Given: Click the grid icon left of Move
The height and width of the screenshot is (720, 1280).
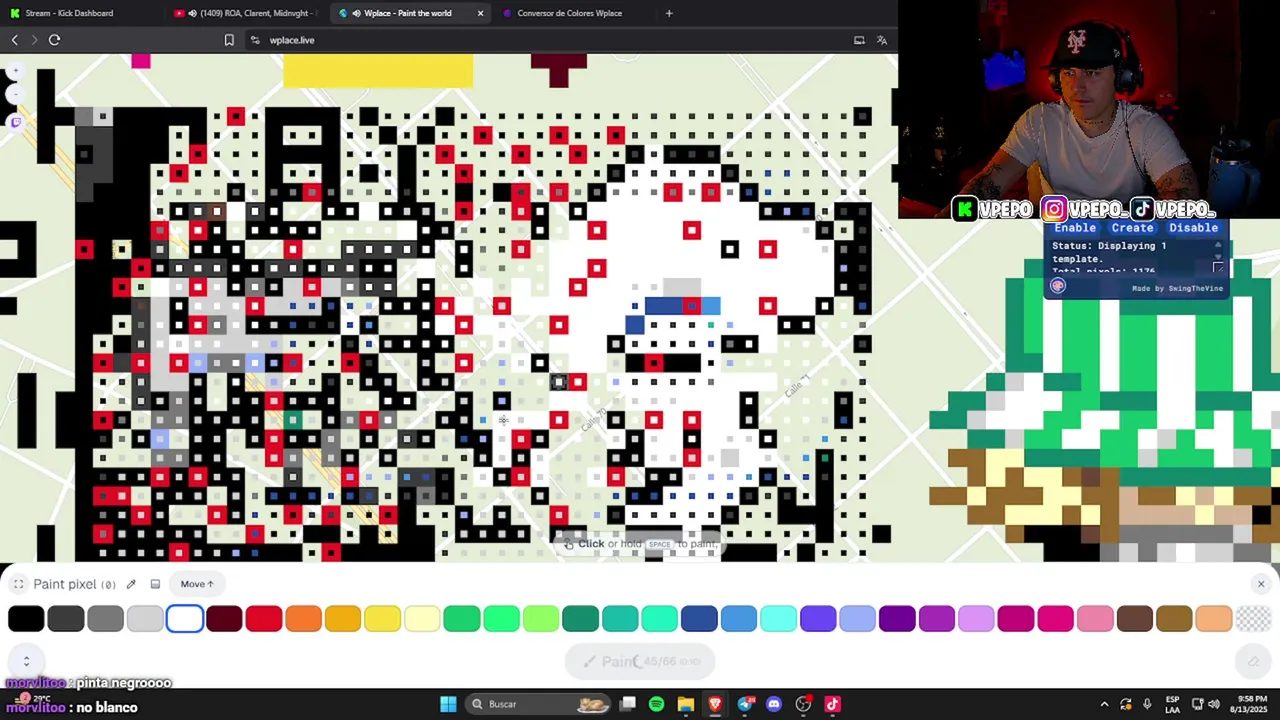Looking at the screenshot, I should (x=155, y=584).
